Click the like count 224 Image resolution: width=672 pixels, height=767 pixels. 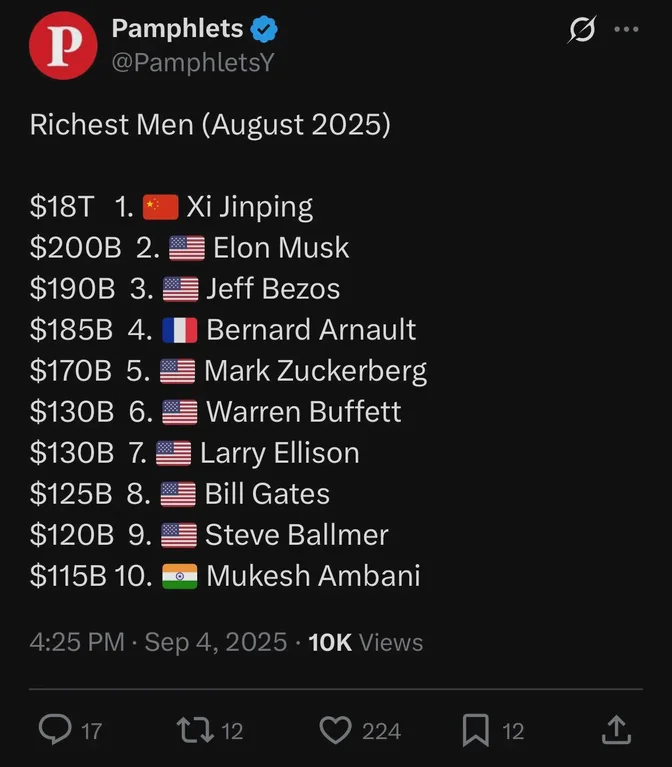pos(381,731)
